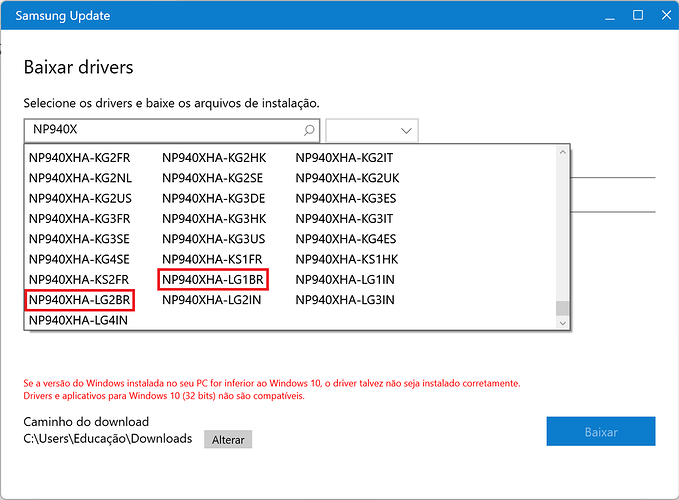Select model NP940XHA-KG4SE
The height and width of the screenshot is (500, 679).
pyautogui.click(x=79, y=259)
